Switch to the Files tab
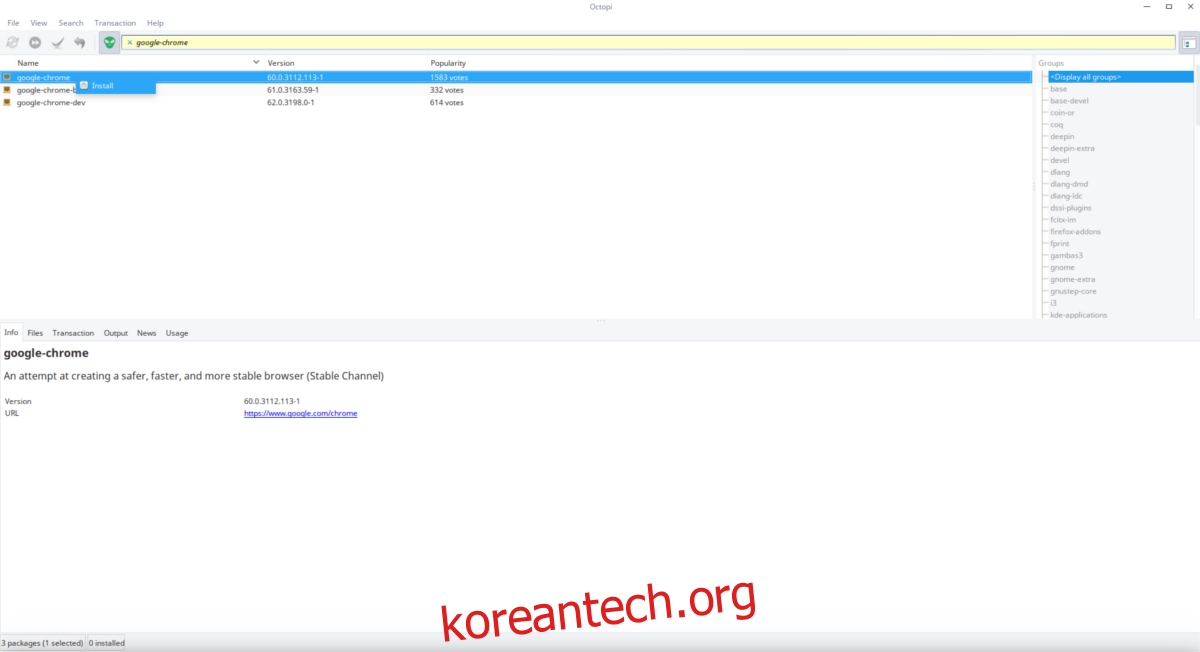Image resolution: width=1200 pixels, height=652 pixels. click(x=35, y=333)
